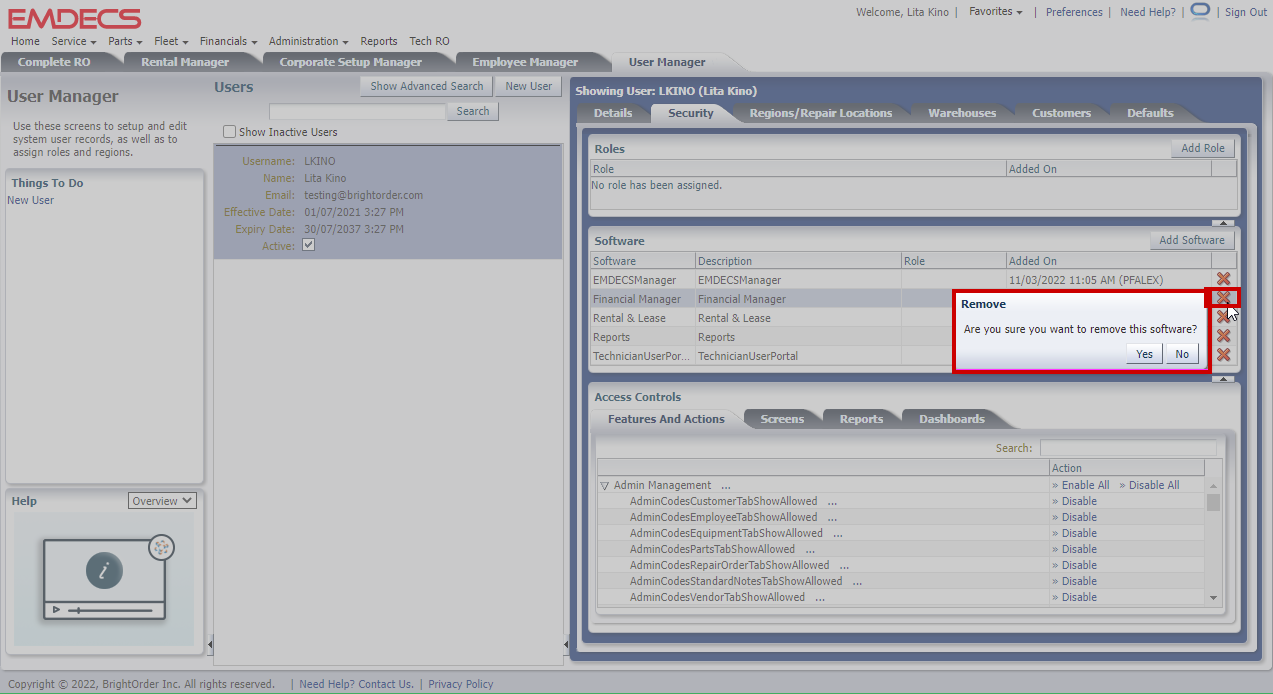The image size is (1273, 694).
Task: Open Tech RO in the menu bar
Action: 429,41
